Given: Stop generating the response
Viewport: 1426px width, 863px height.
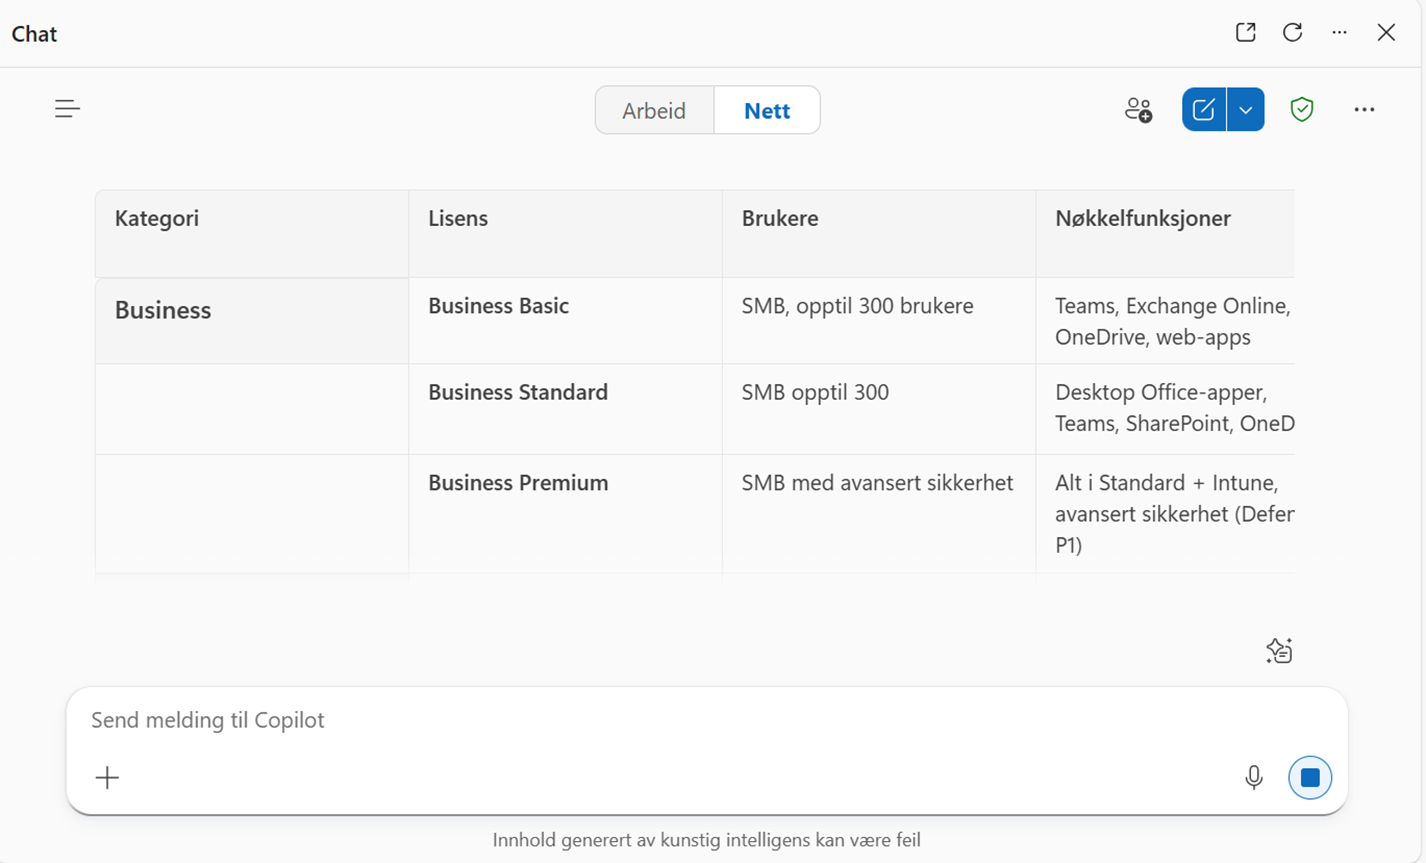Looking at the screenshot, I should click(x=1309, y=777).
